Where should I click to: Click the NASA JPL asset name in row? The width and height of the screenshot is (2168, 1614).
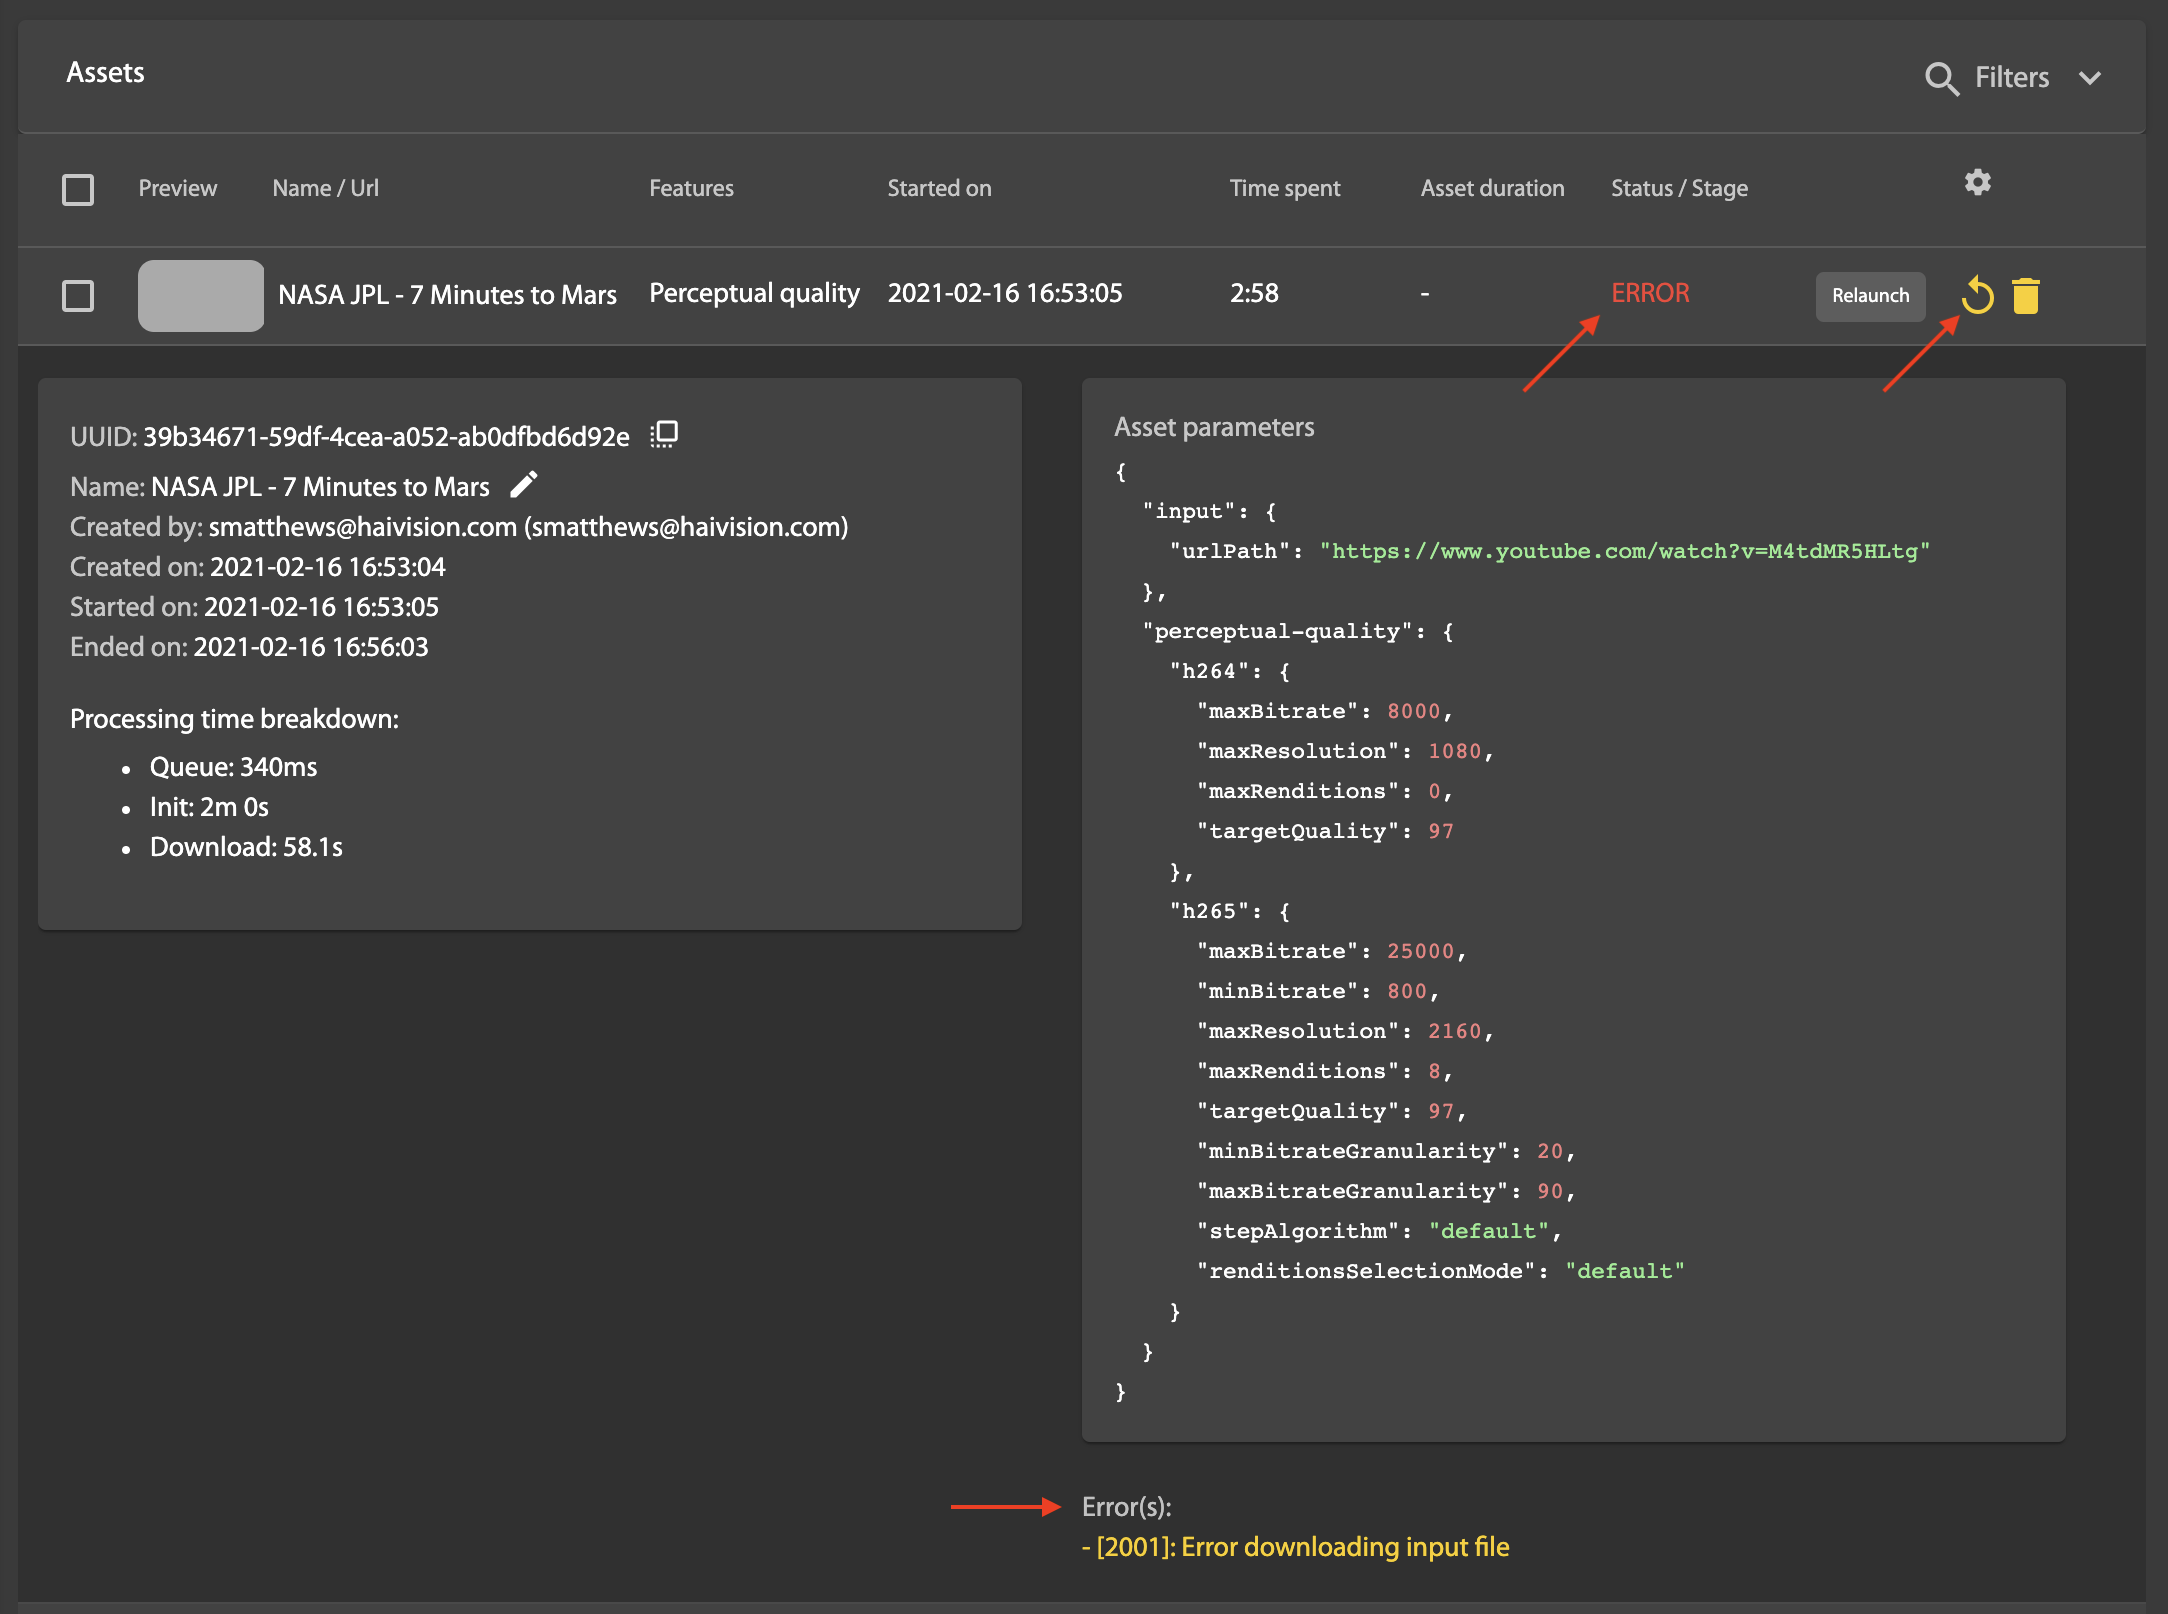pyautogui.click(x=447, y=295)
